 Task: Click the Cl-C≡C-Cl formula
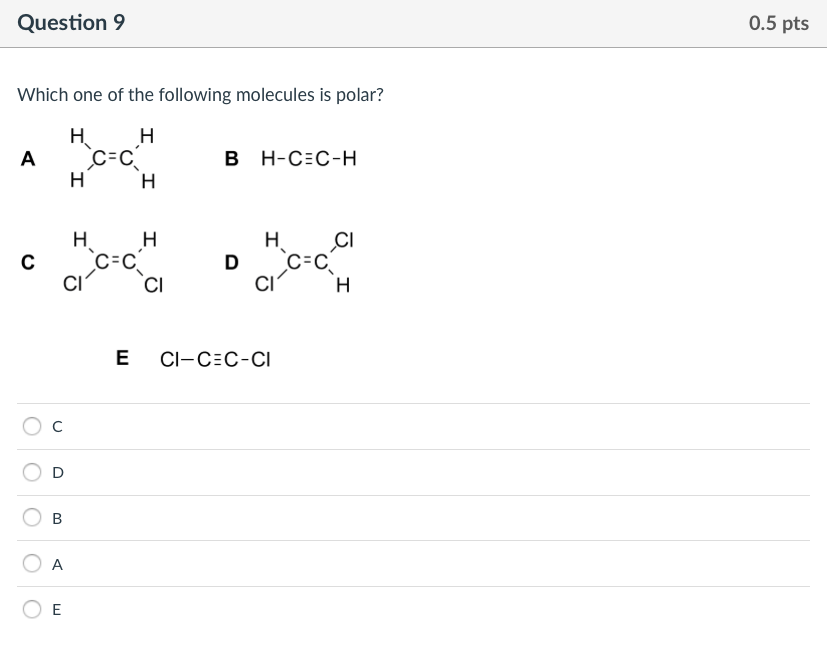215,358
